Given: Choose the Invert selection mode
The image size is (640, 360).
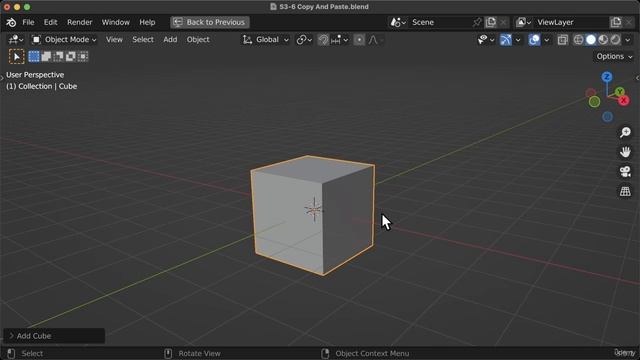Looking at the screenshot, I should pyautogui.click(x=71, y=56).
